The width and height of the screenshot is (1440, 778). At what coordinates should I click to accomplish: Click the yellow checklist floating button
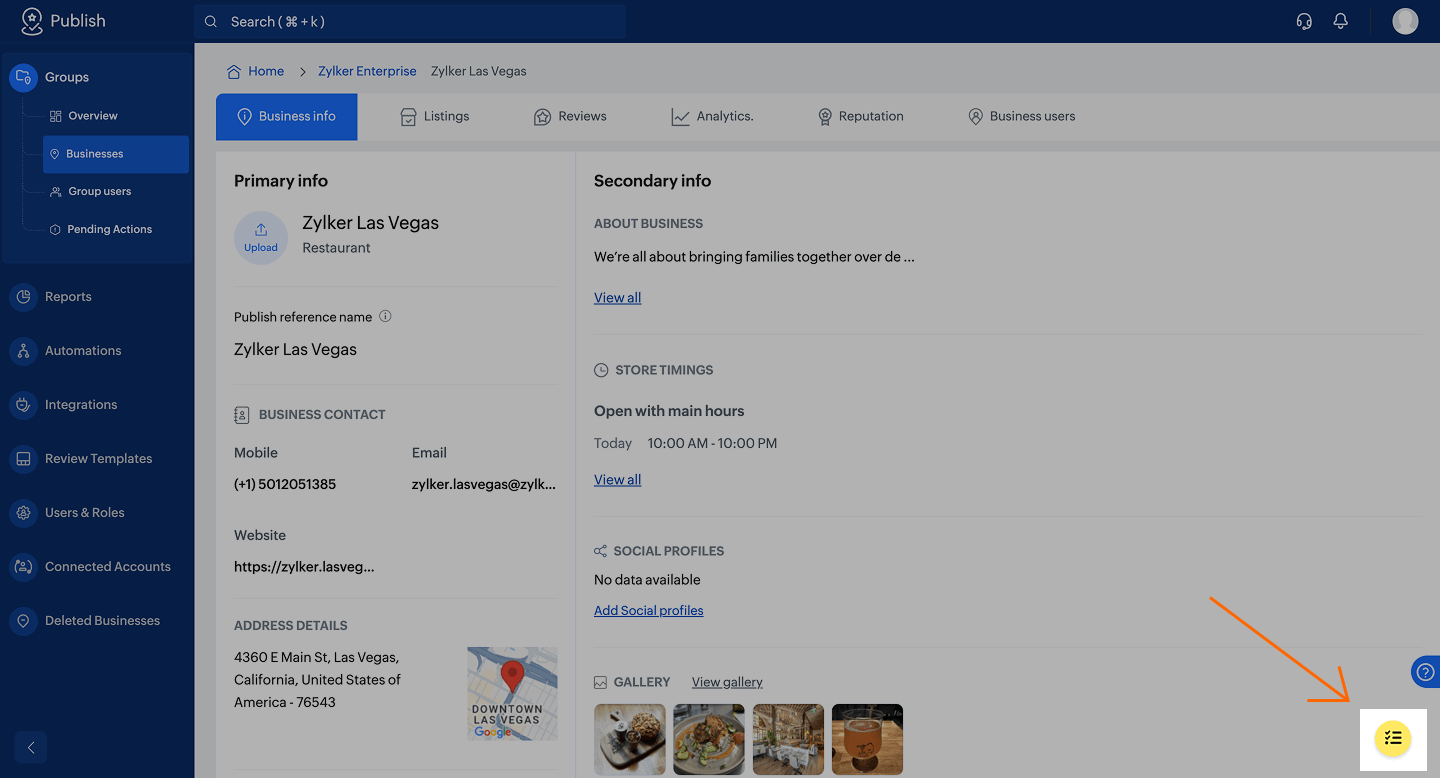(x=1393, y=739)
